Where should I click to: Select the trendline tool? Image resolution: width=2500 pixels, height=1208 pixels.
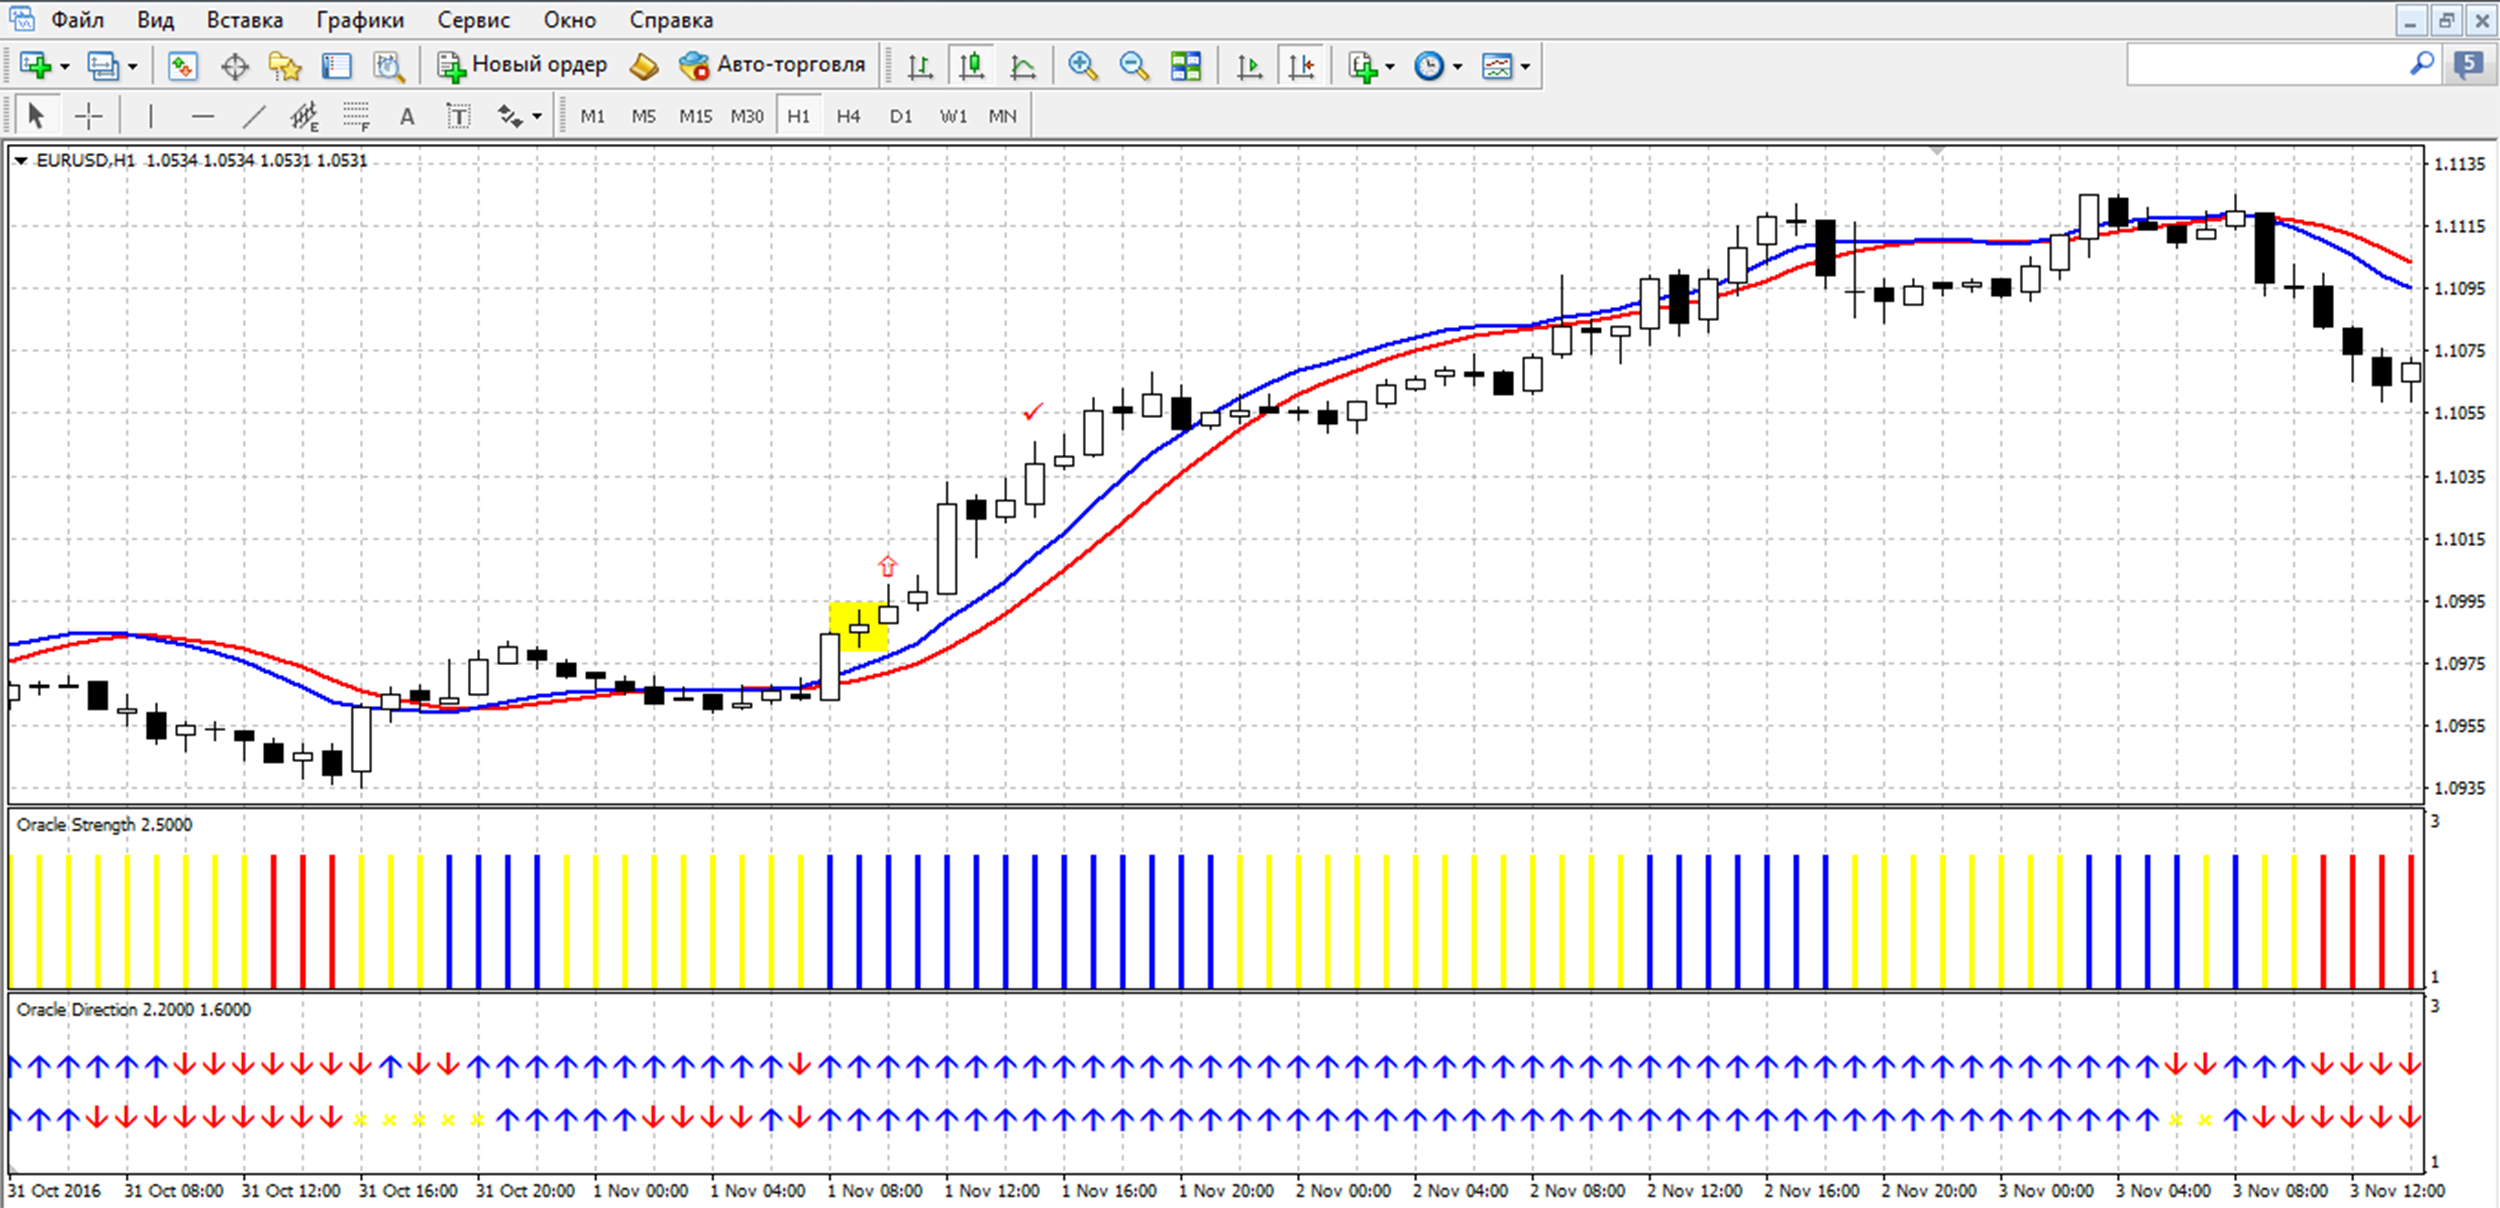(x=254, y=116)
